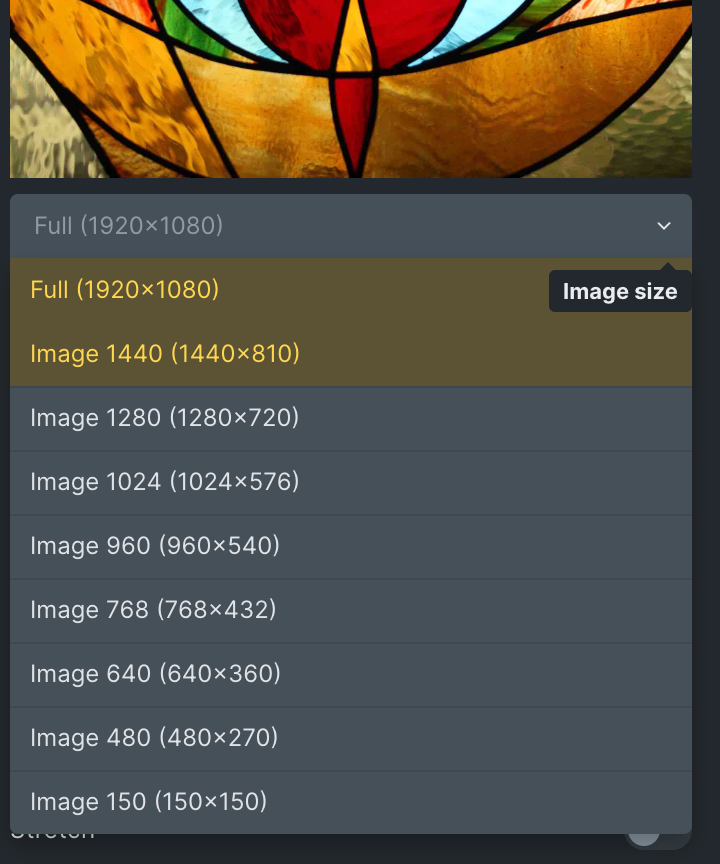This screenshot has height=864, width=720.
Task: Collapse the image size dropdown using the chevron
Action: pos(664,226)
